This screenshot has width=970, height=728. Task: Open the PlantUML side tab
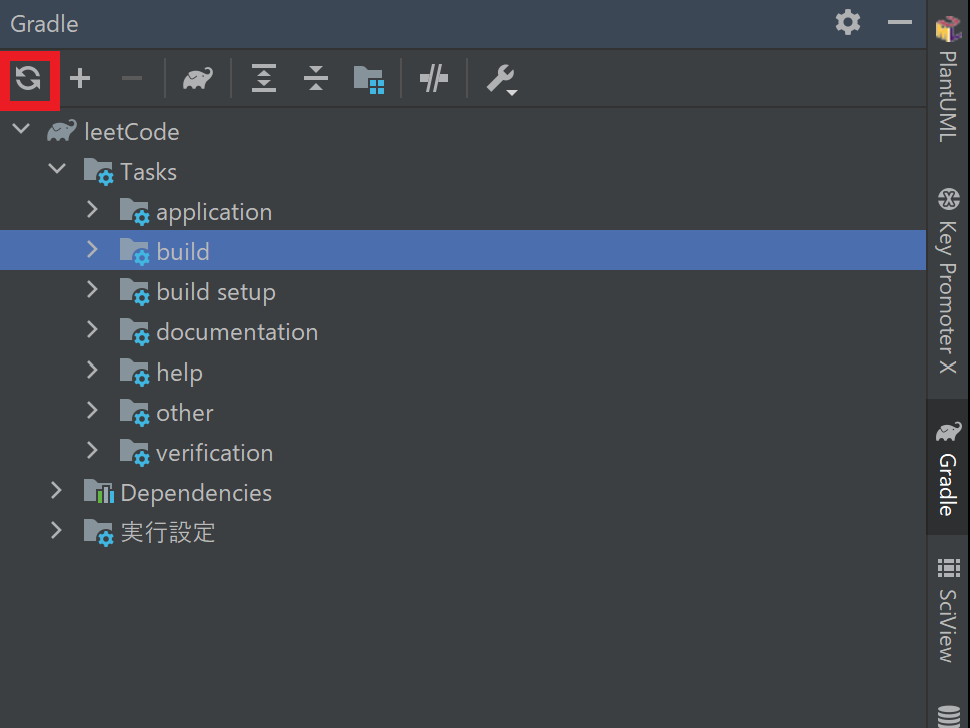(x=948, y=80)
